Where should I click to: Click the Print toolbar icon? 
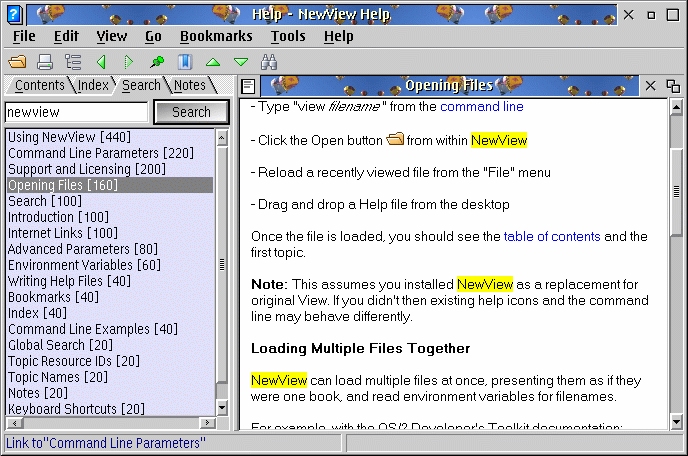(45, 62)
